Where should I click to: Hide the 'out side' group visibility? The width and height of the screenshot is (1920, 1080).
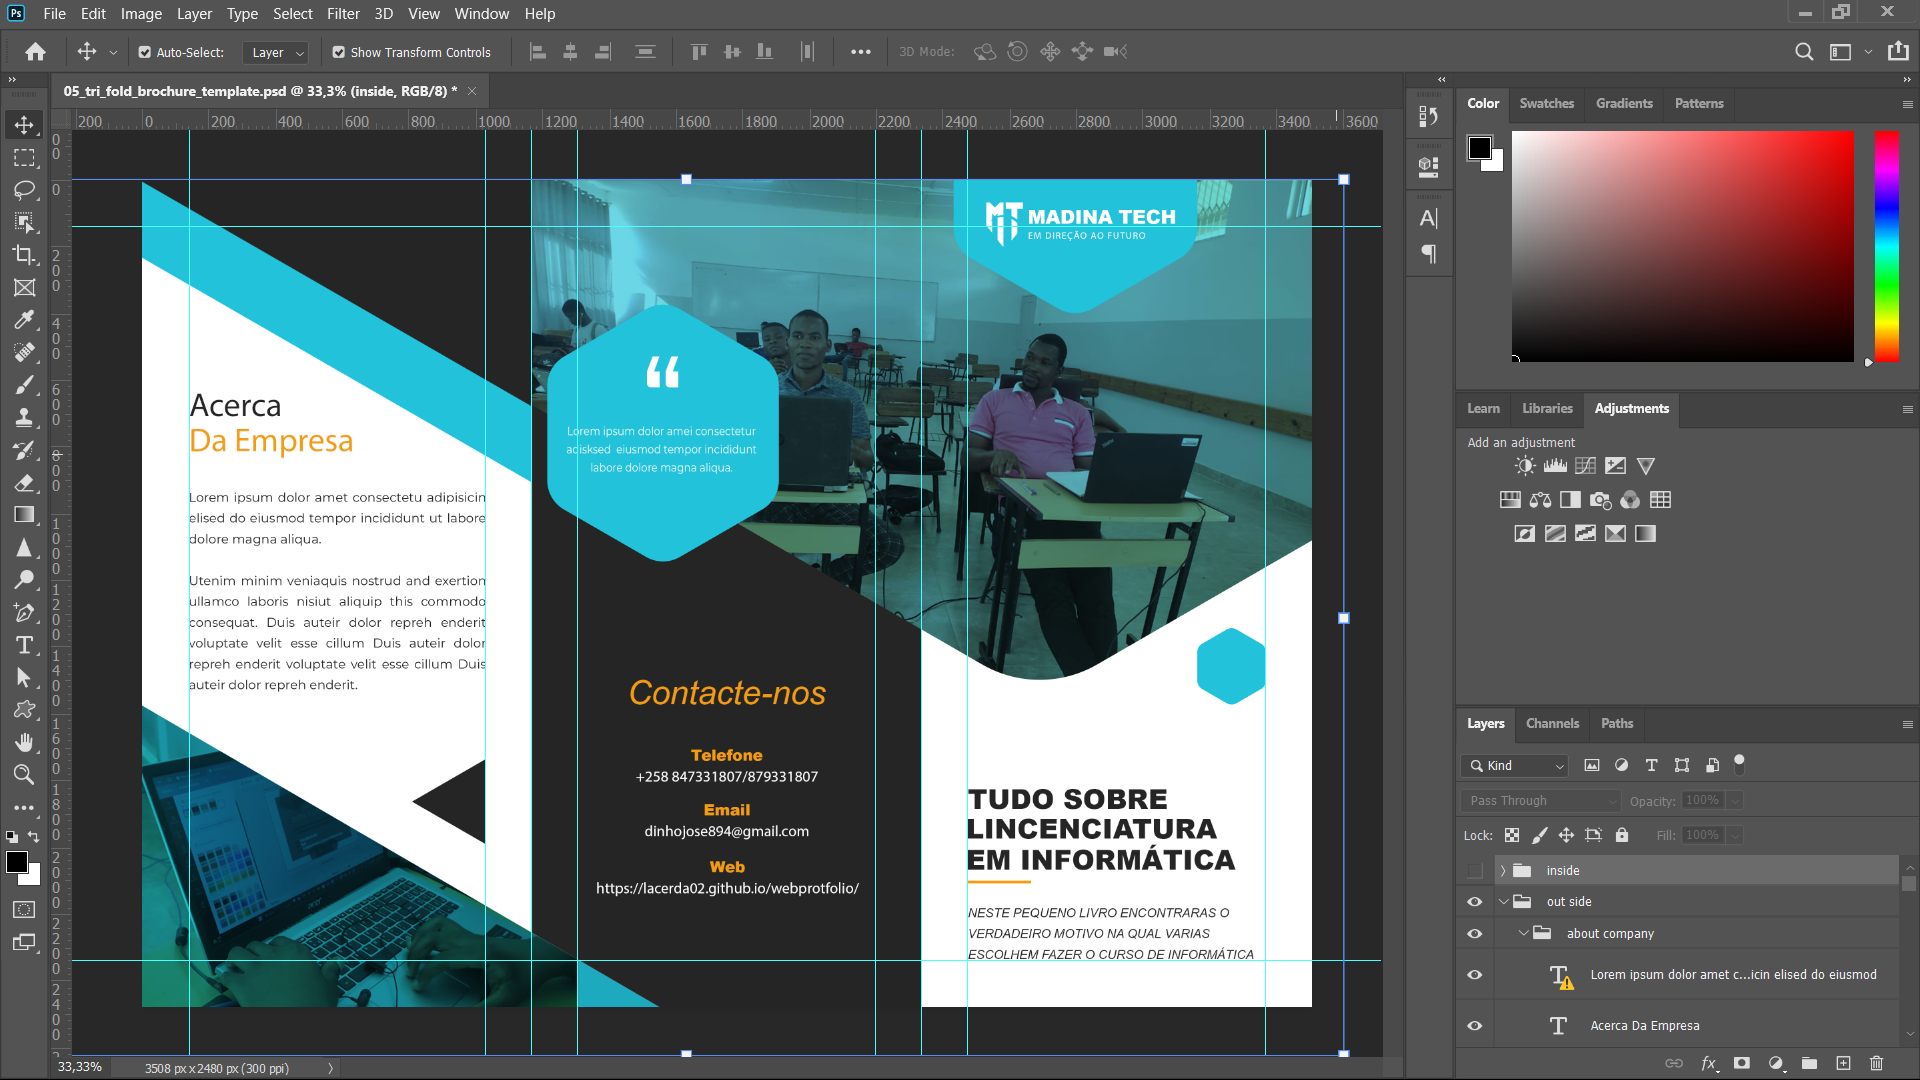(x=1474, y=901)
